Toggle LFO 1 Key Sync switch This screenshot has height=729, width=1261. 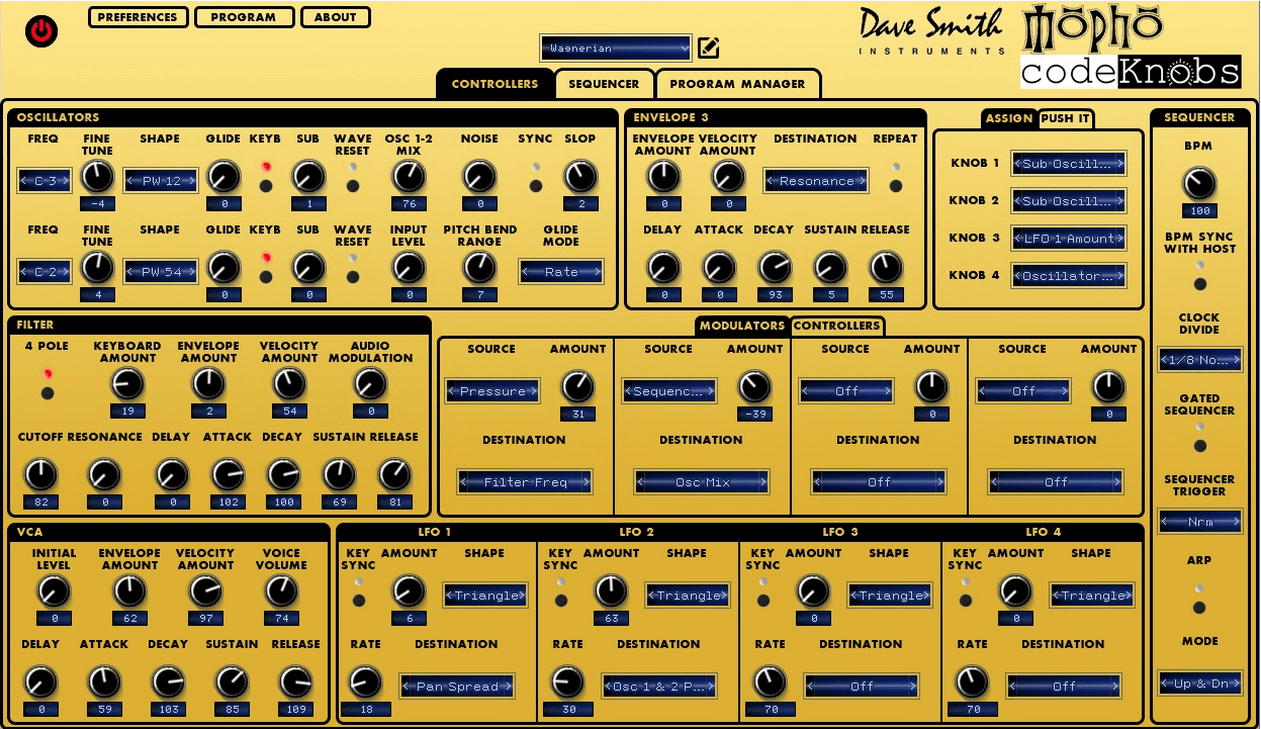pos(359,600)
